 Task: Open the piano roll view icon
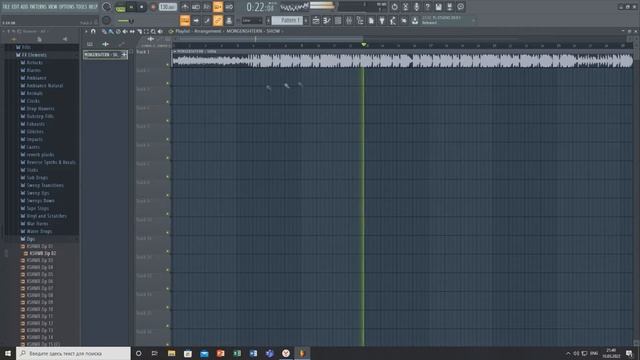coord(327,20)
